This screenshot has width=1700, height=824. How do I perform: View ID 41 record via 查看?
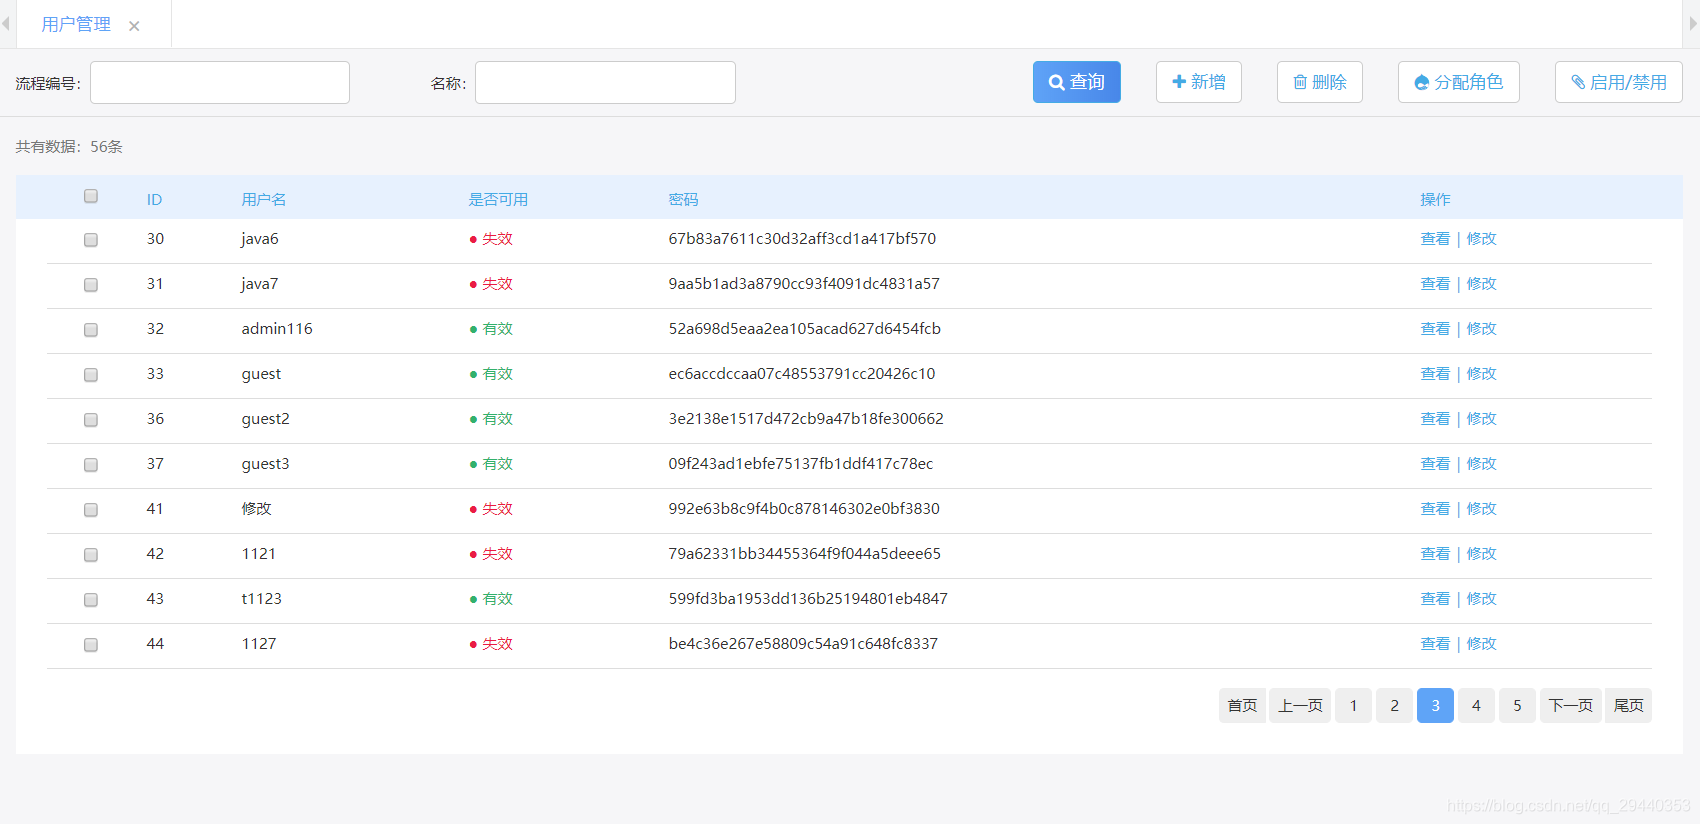tap(1435, 509)
